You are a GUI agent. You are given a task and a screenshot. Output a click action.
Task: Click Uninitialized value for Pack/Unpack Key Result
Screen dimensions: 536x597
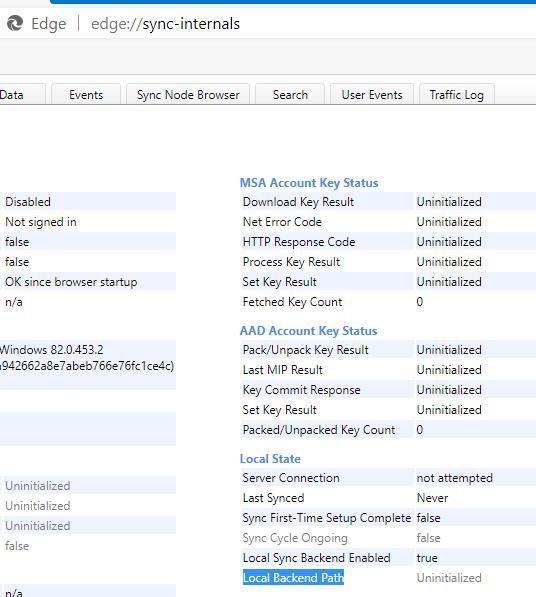[x=449, y=350]
